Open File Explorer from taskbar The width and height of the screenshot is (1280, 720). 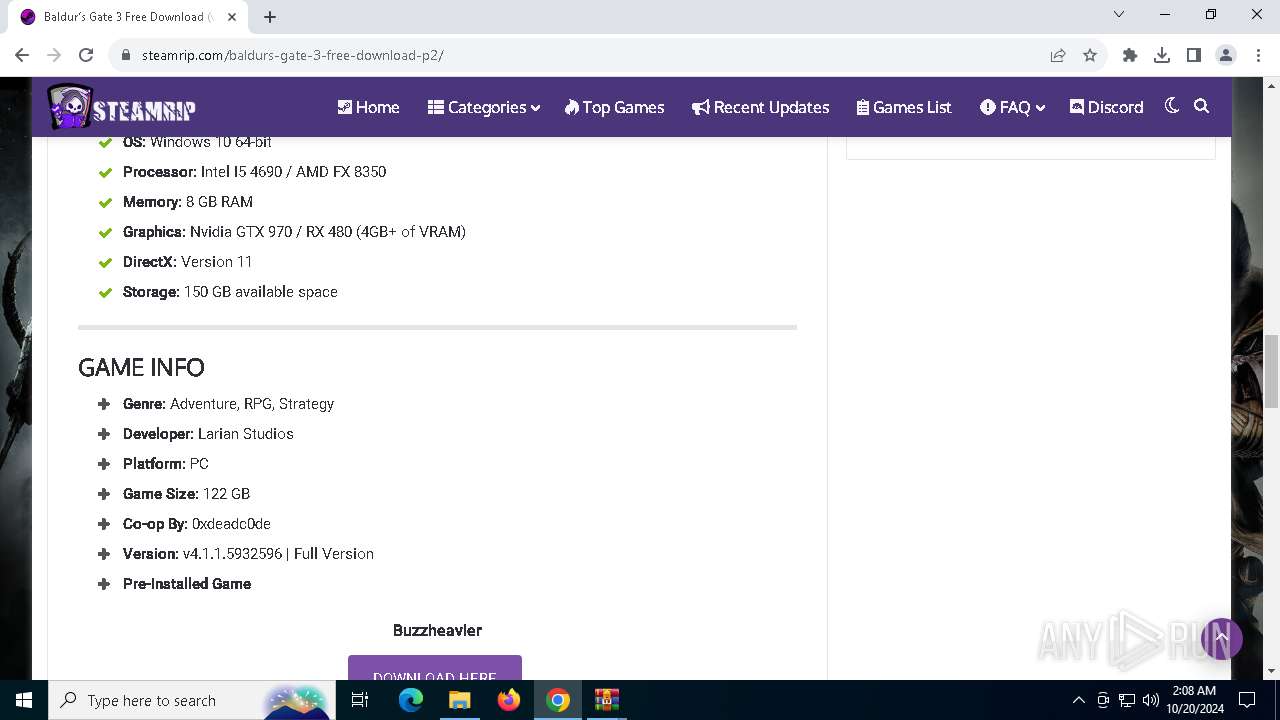point(460,700)
